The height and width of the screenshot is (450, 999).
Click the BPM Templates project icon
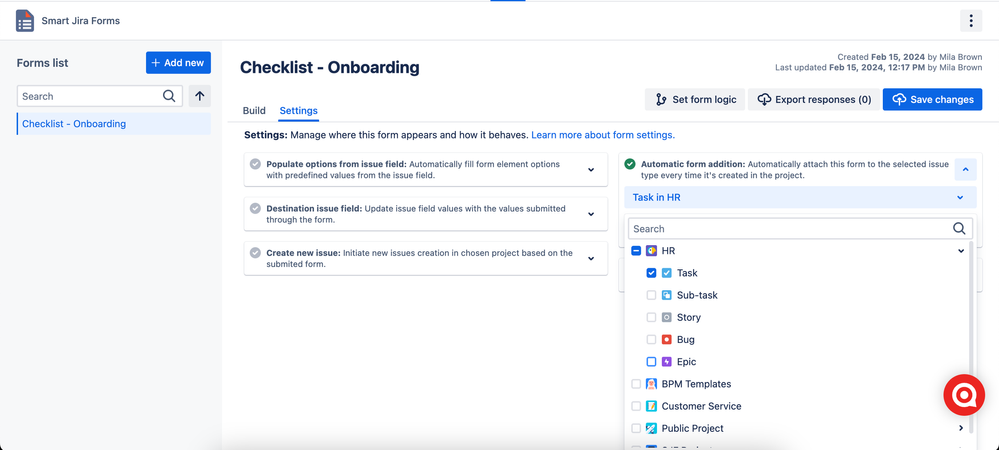tap(651, 384)
